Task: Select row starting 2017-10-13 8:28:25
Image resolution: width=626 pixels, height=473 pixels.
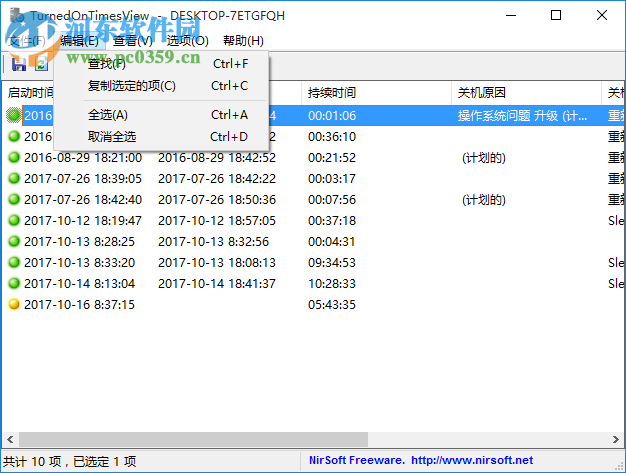Action: (314, 241)
